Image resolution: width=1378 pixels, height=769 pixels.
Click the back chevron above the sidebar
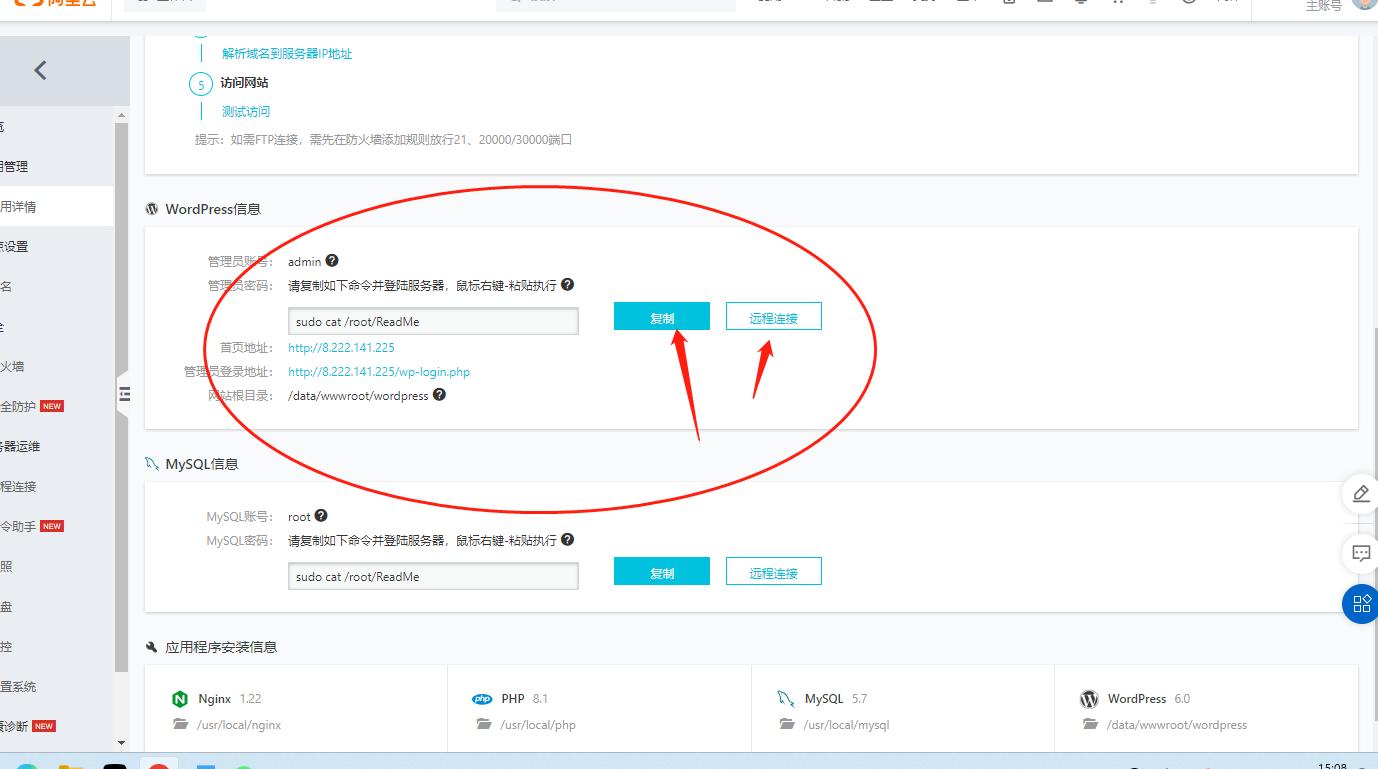pos(40,70)
